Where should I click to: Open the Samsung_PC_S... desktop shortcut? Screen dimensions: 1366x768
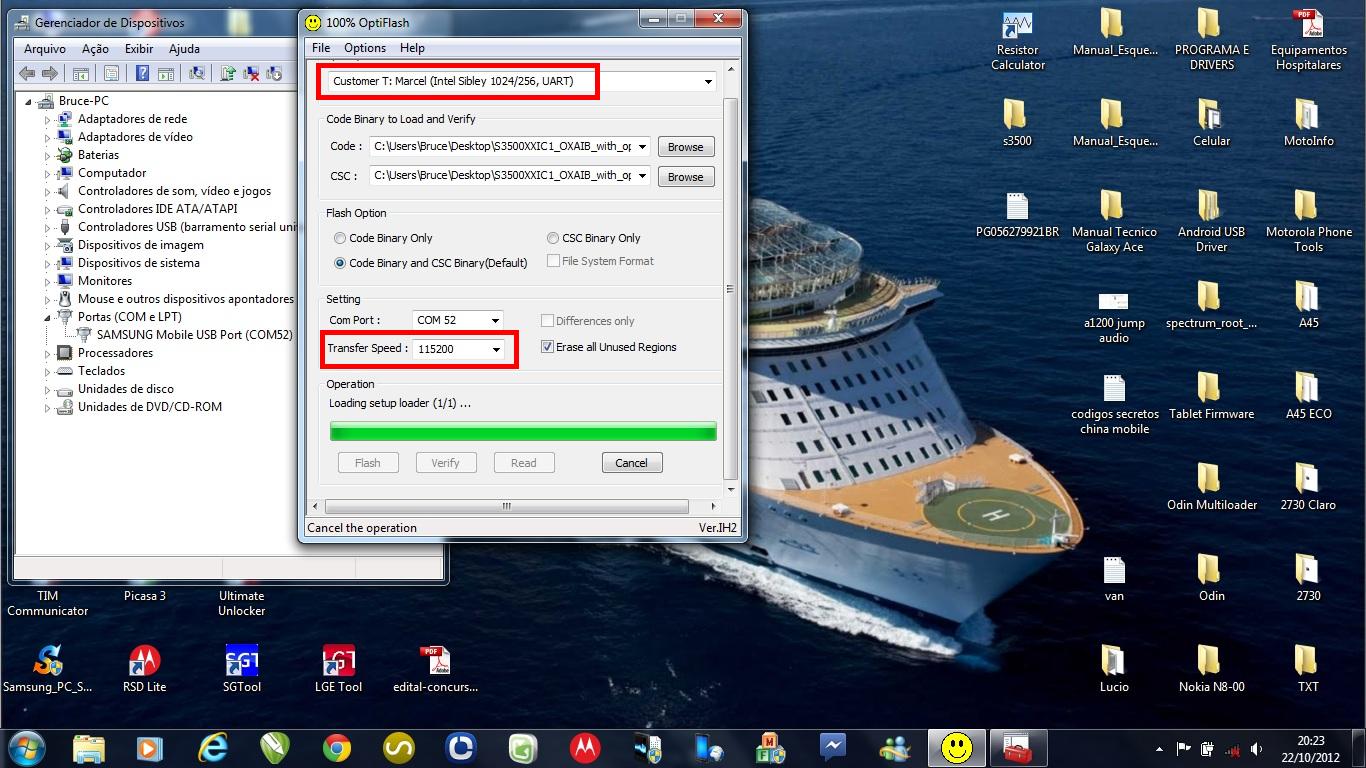pos(48,669)
